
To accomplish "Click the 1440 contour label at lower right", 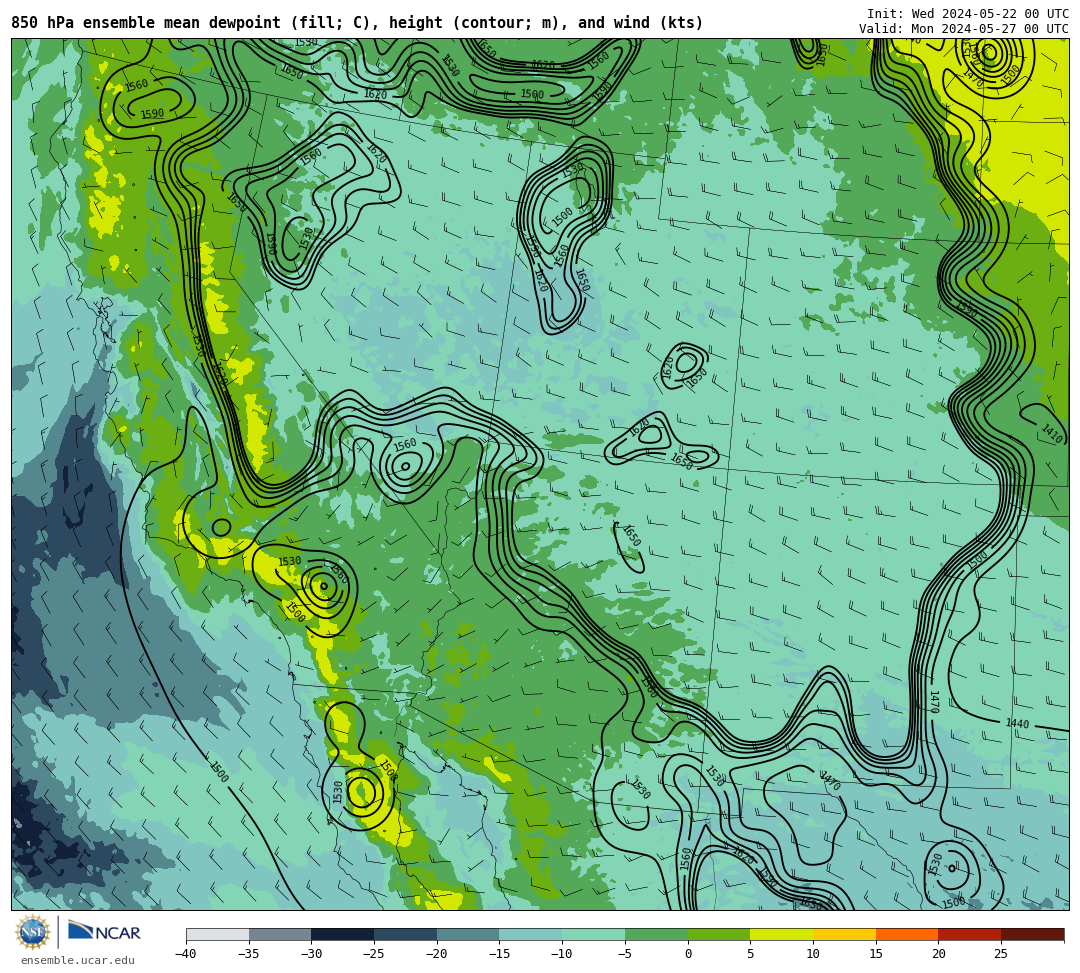I will click(x=1017, y=723).
